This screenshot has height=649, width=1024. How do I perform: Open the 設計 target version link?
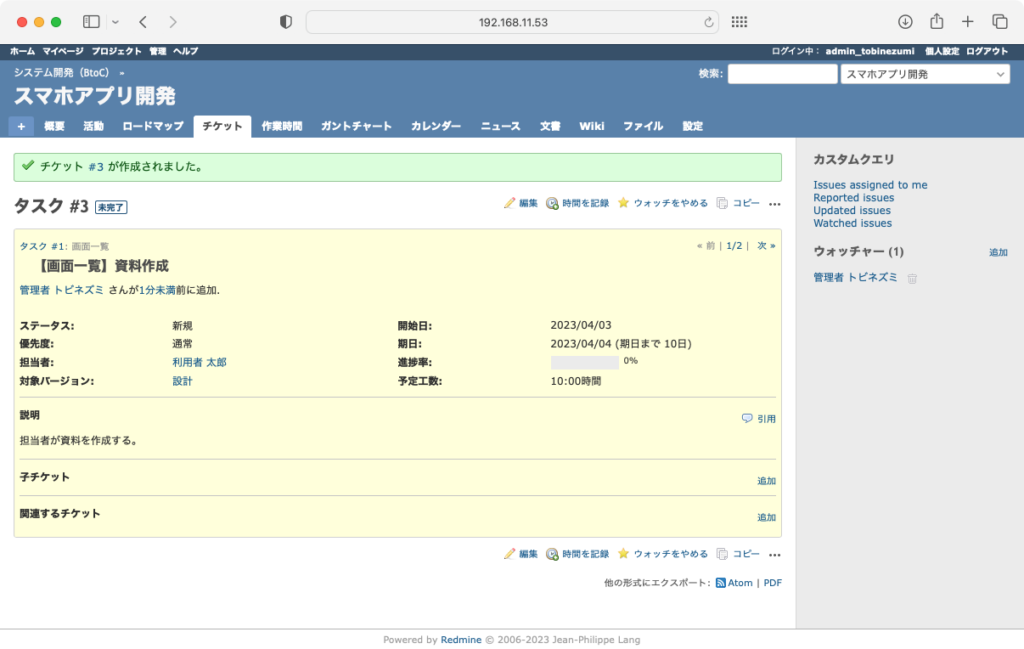182,381
